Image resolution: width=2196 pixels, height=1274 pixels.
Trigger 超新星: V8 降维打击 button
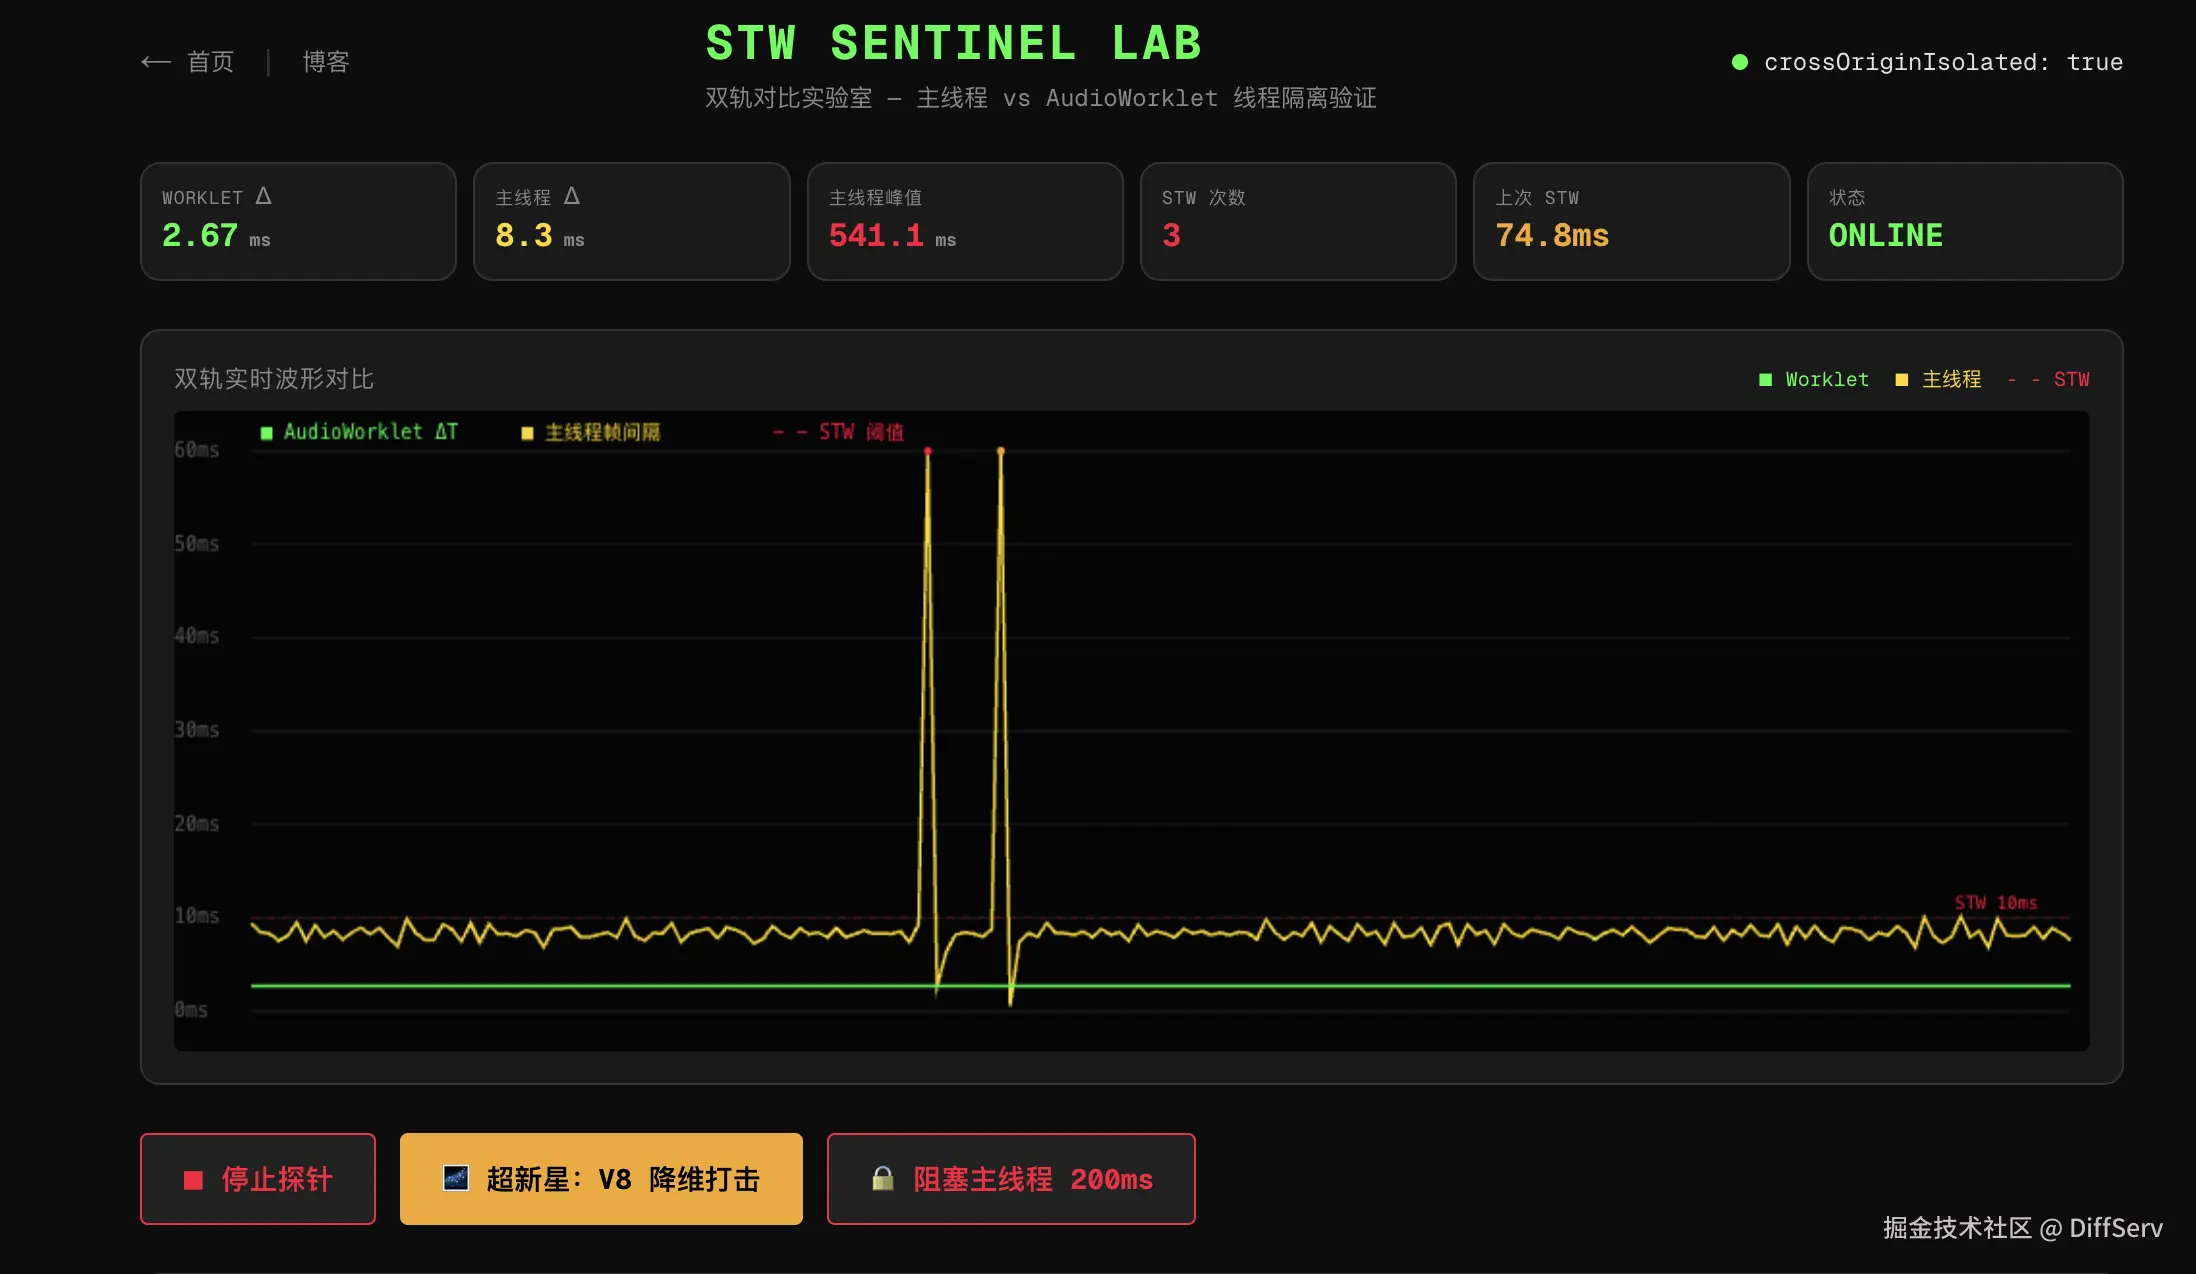point(601,1179)
